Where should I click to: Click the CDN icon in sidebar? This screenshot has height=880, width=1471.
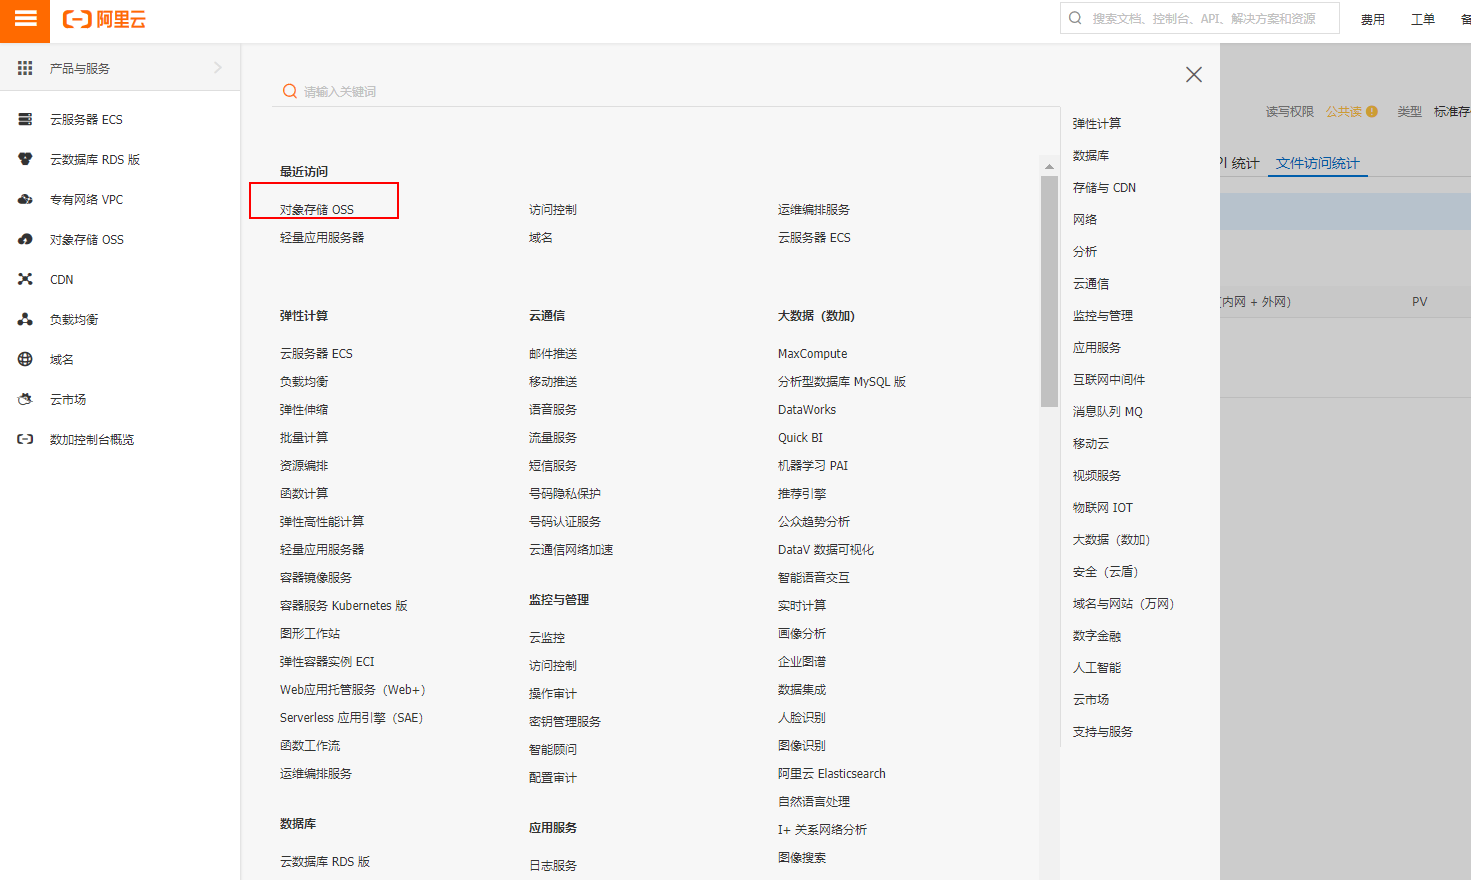click(25, 279)
